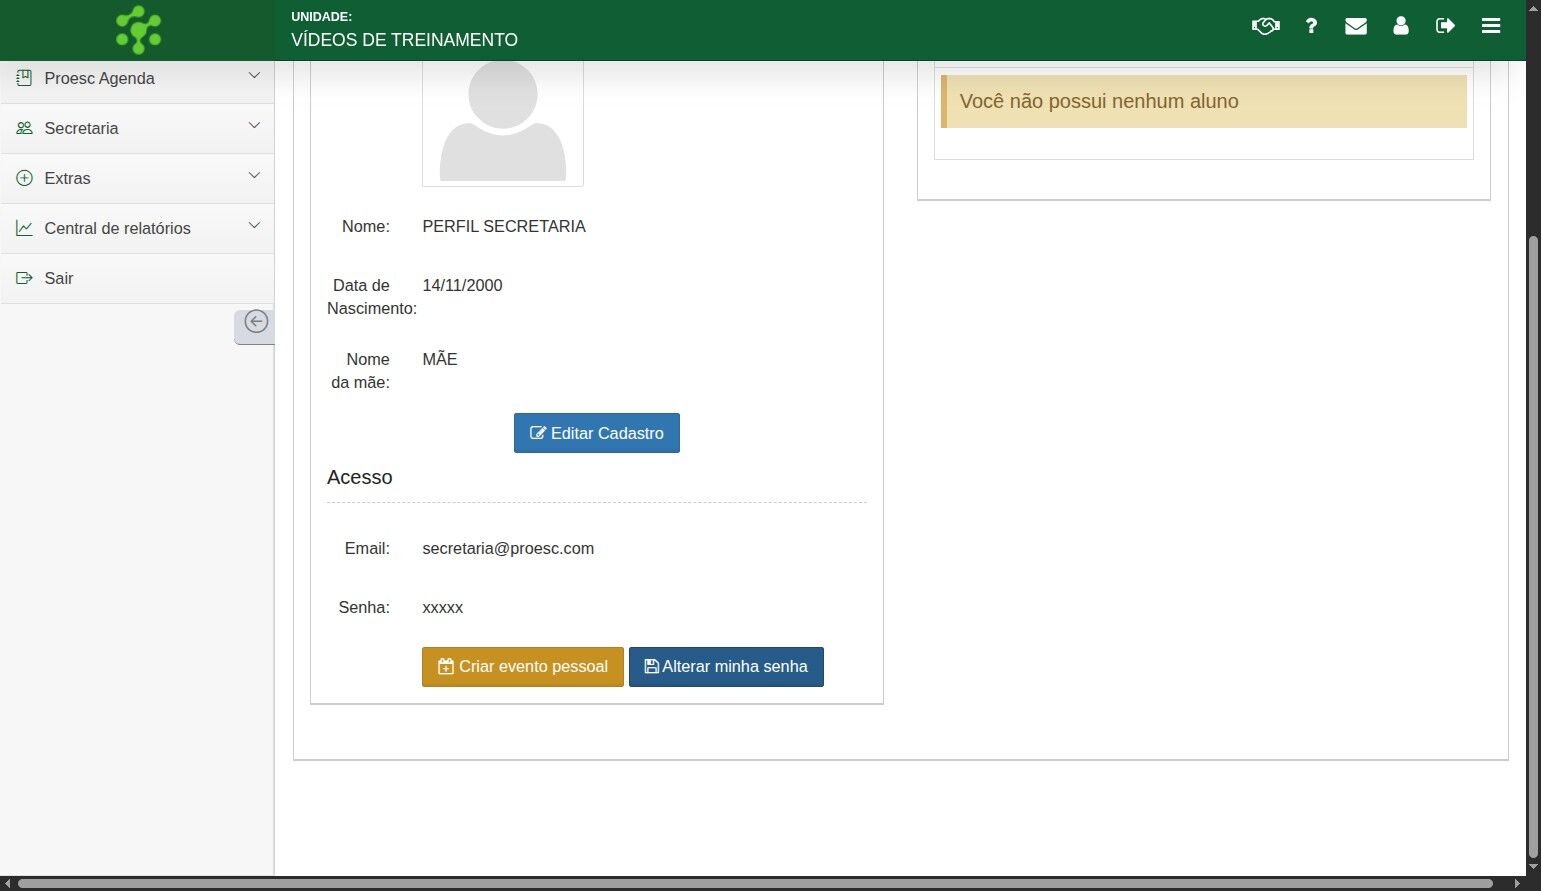Expand the Secretaria menu chevron
This screenshot has width=1541, height=891.
pyautogui.click(x=254, y=126)
